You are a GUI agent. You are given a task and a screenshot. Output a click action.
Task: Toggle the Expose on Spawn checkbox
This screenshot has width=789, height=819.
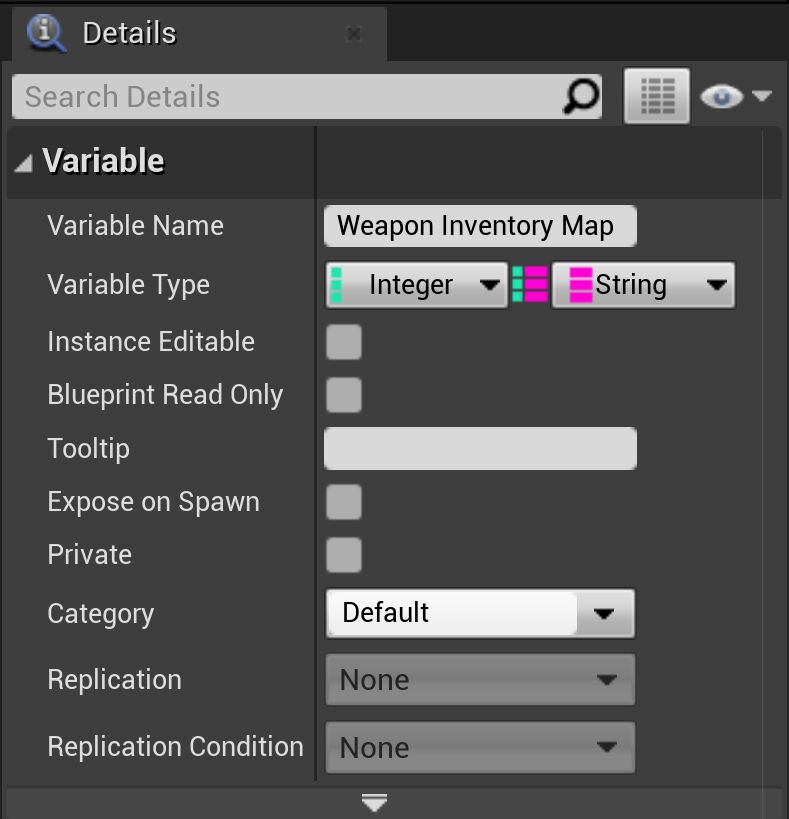[x=344, y=502]
